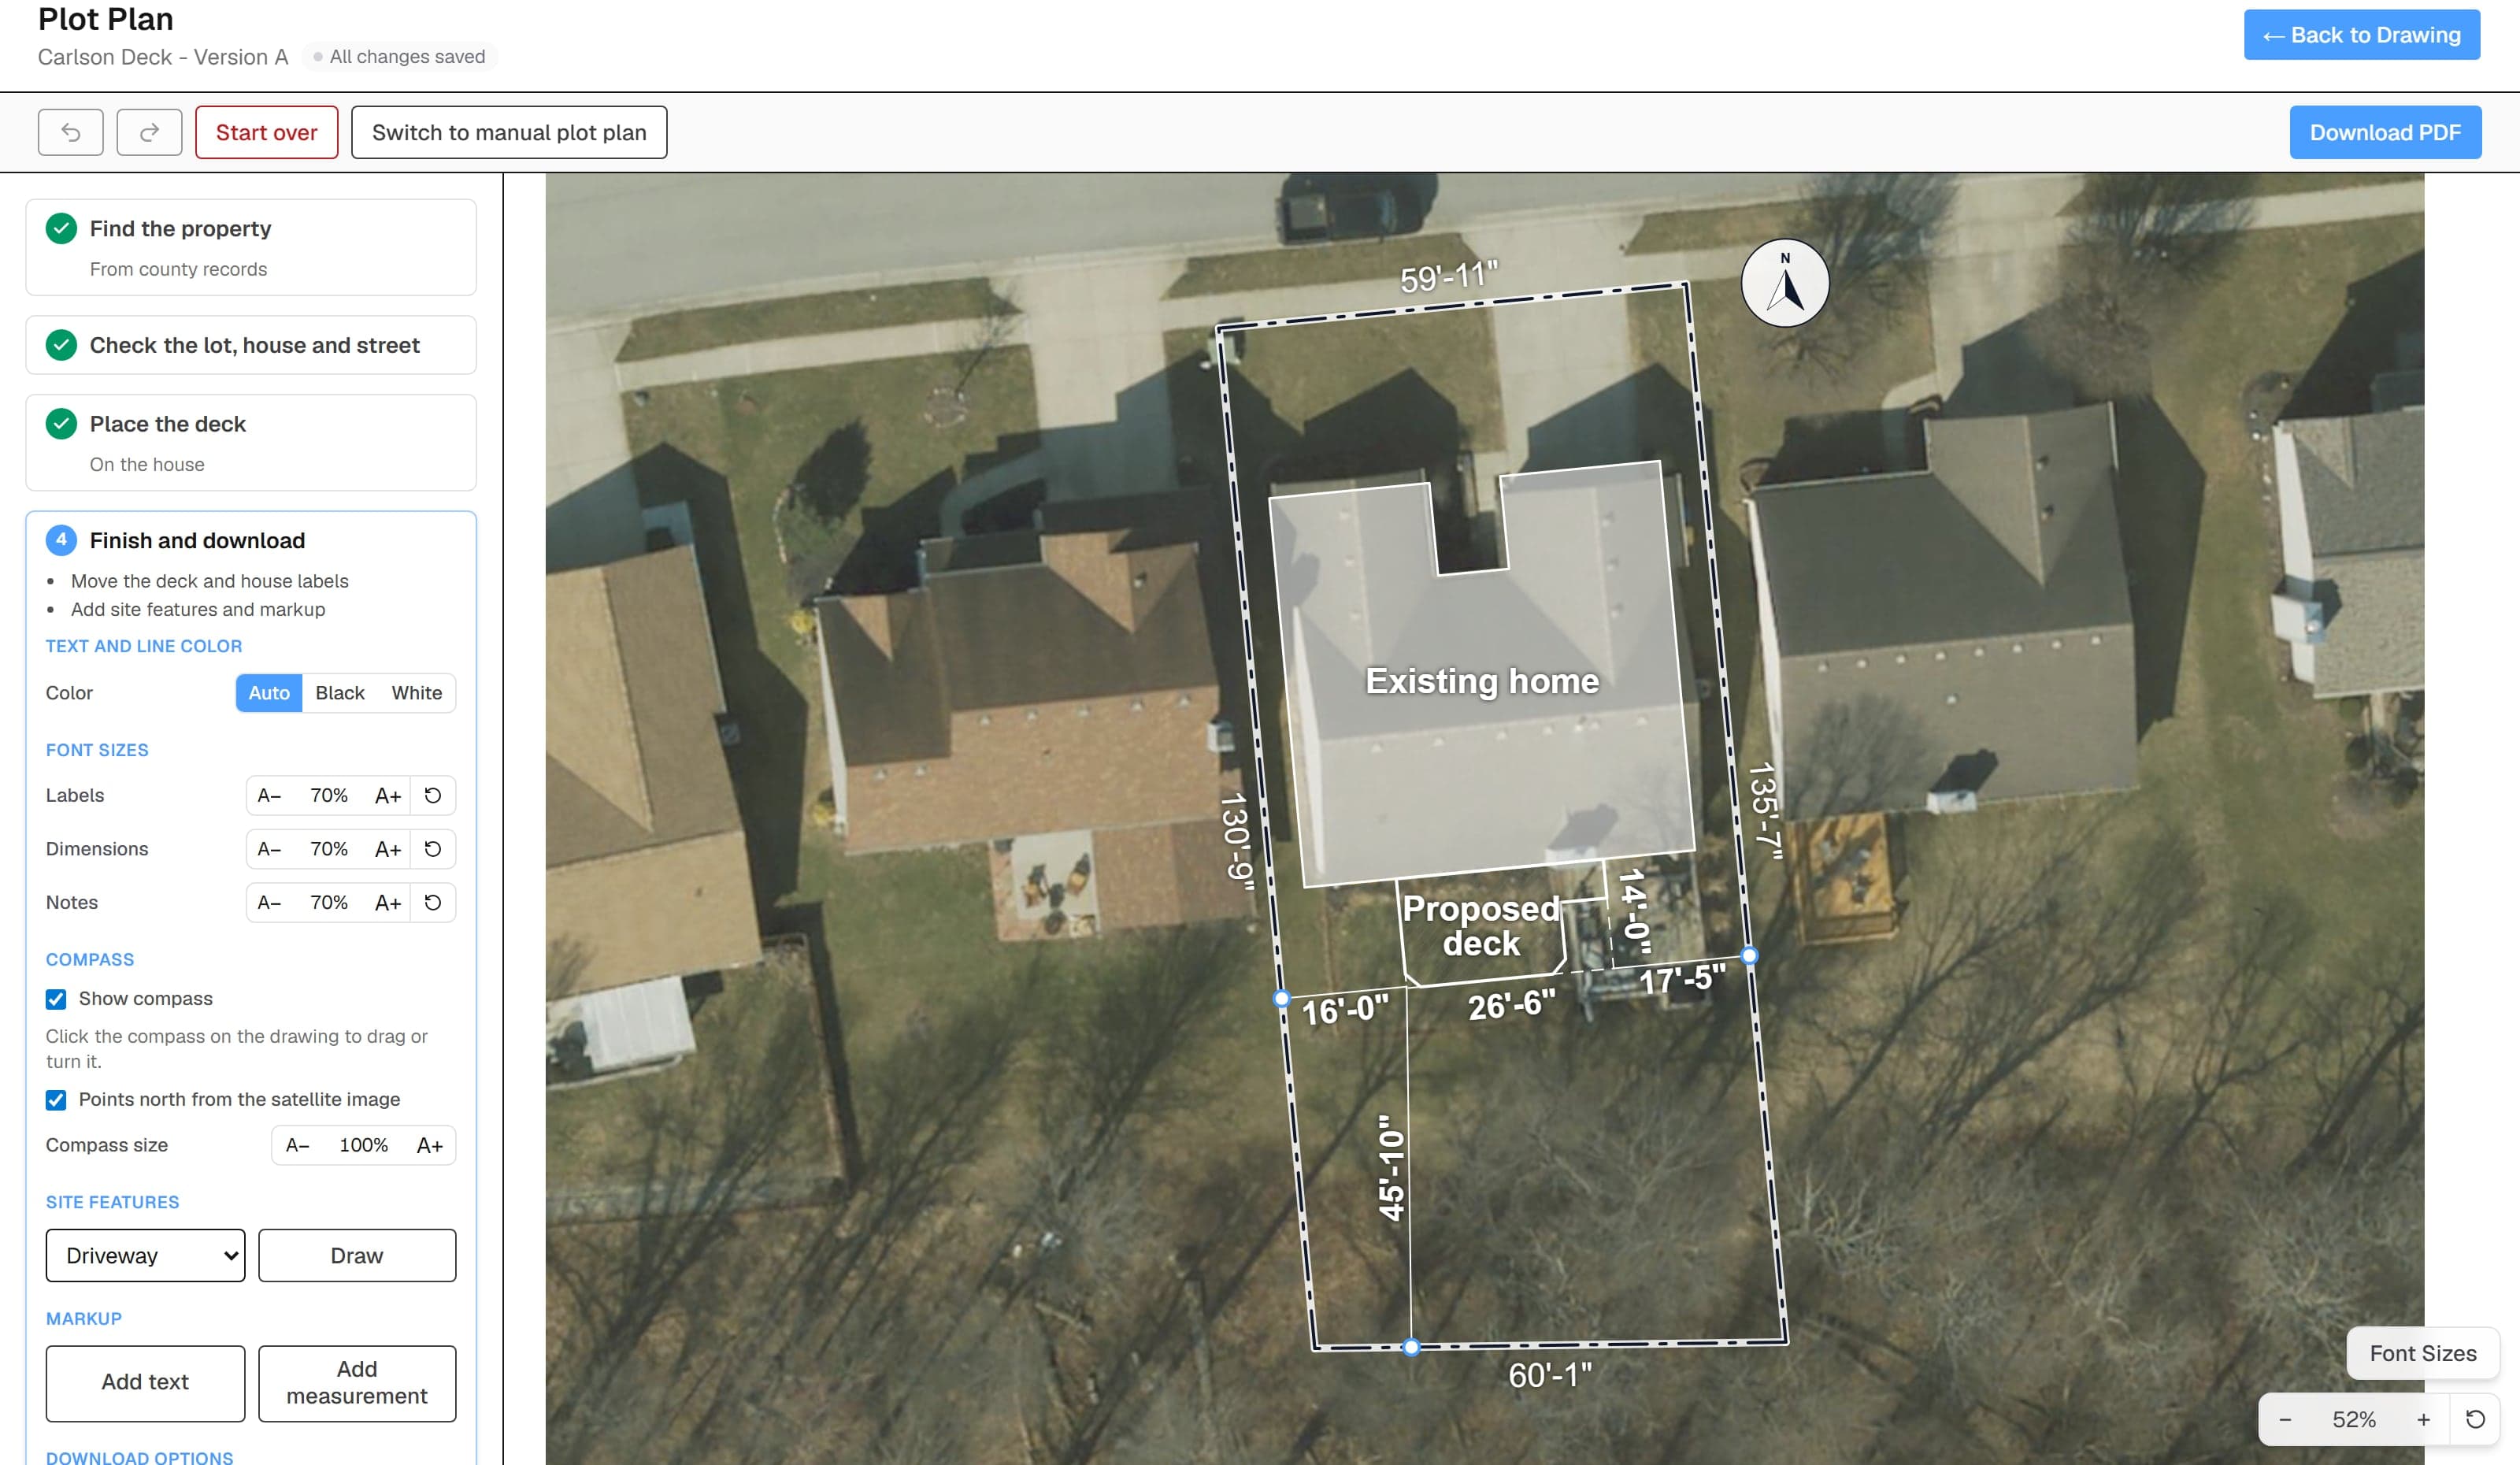This screenshot has width=2520, height=1465.
Task: Expand the Find the property step
Action: pos(251,247)
